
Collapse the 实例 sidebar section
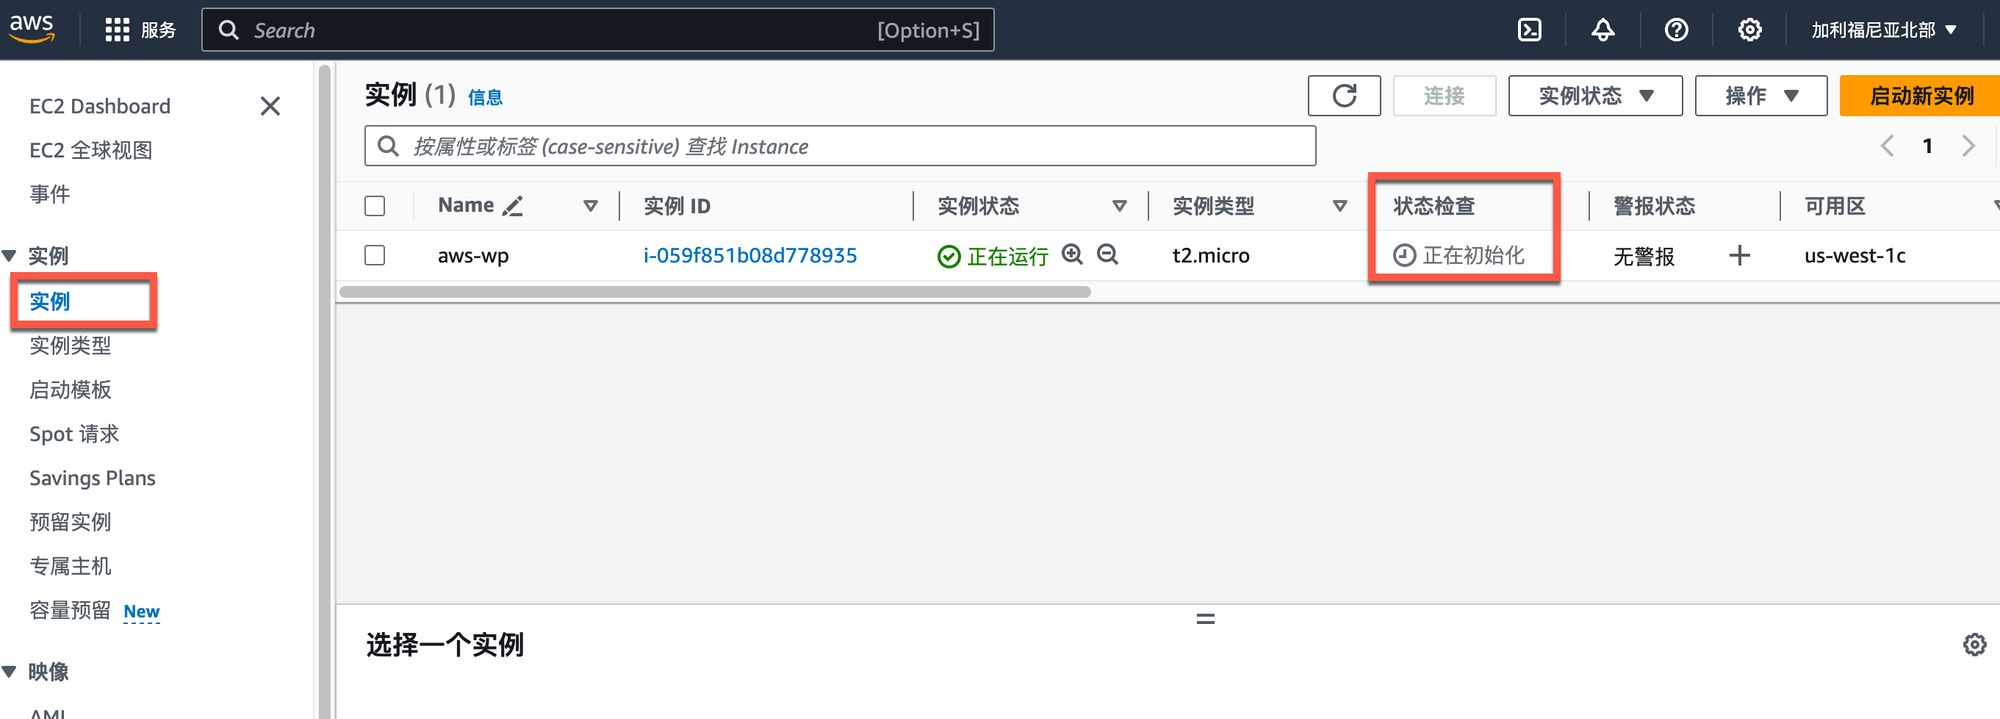10,256
